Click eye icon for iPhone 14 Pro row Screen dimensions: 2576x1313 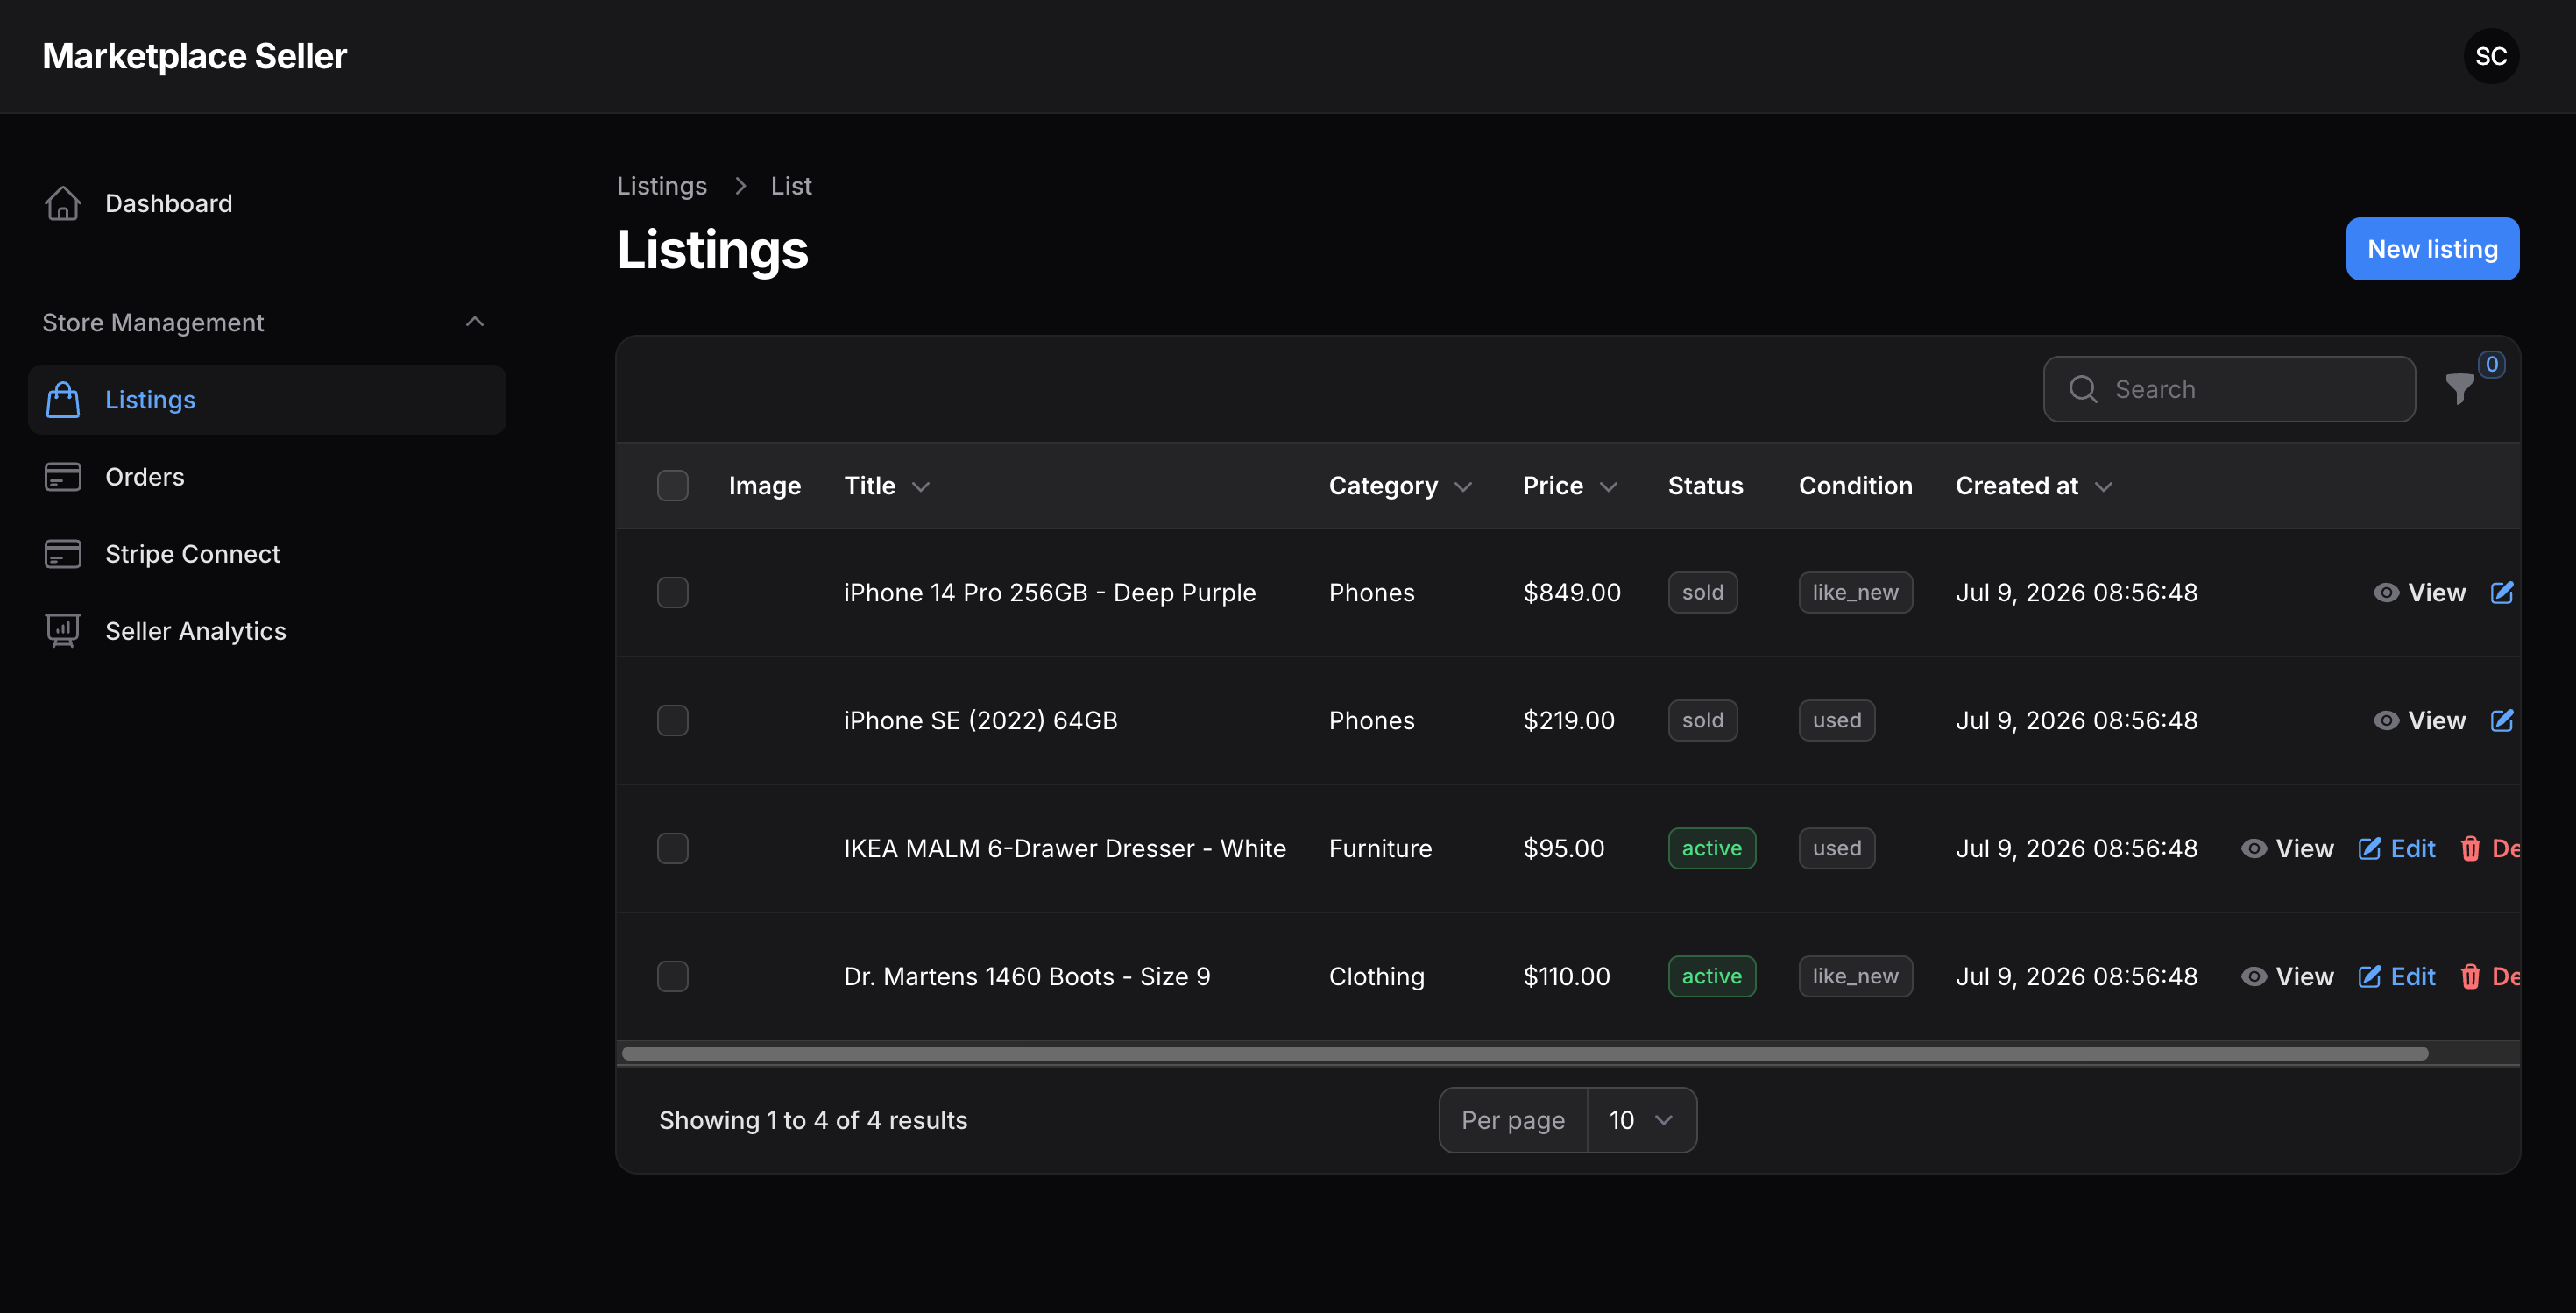pos(2385,592)
